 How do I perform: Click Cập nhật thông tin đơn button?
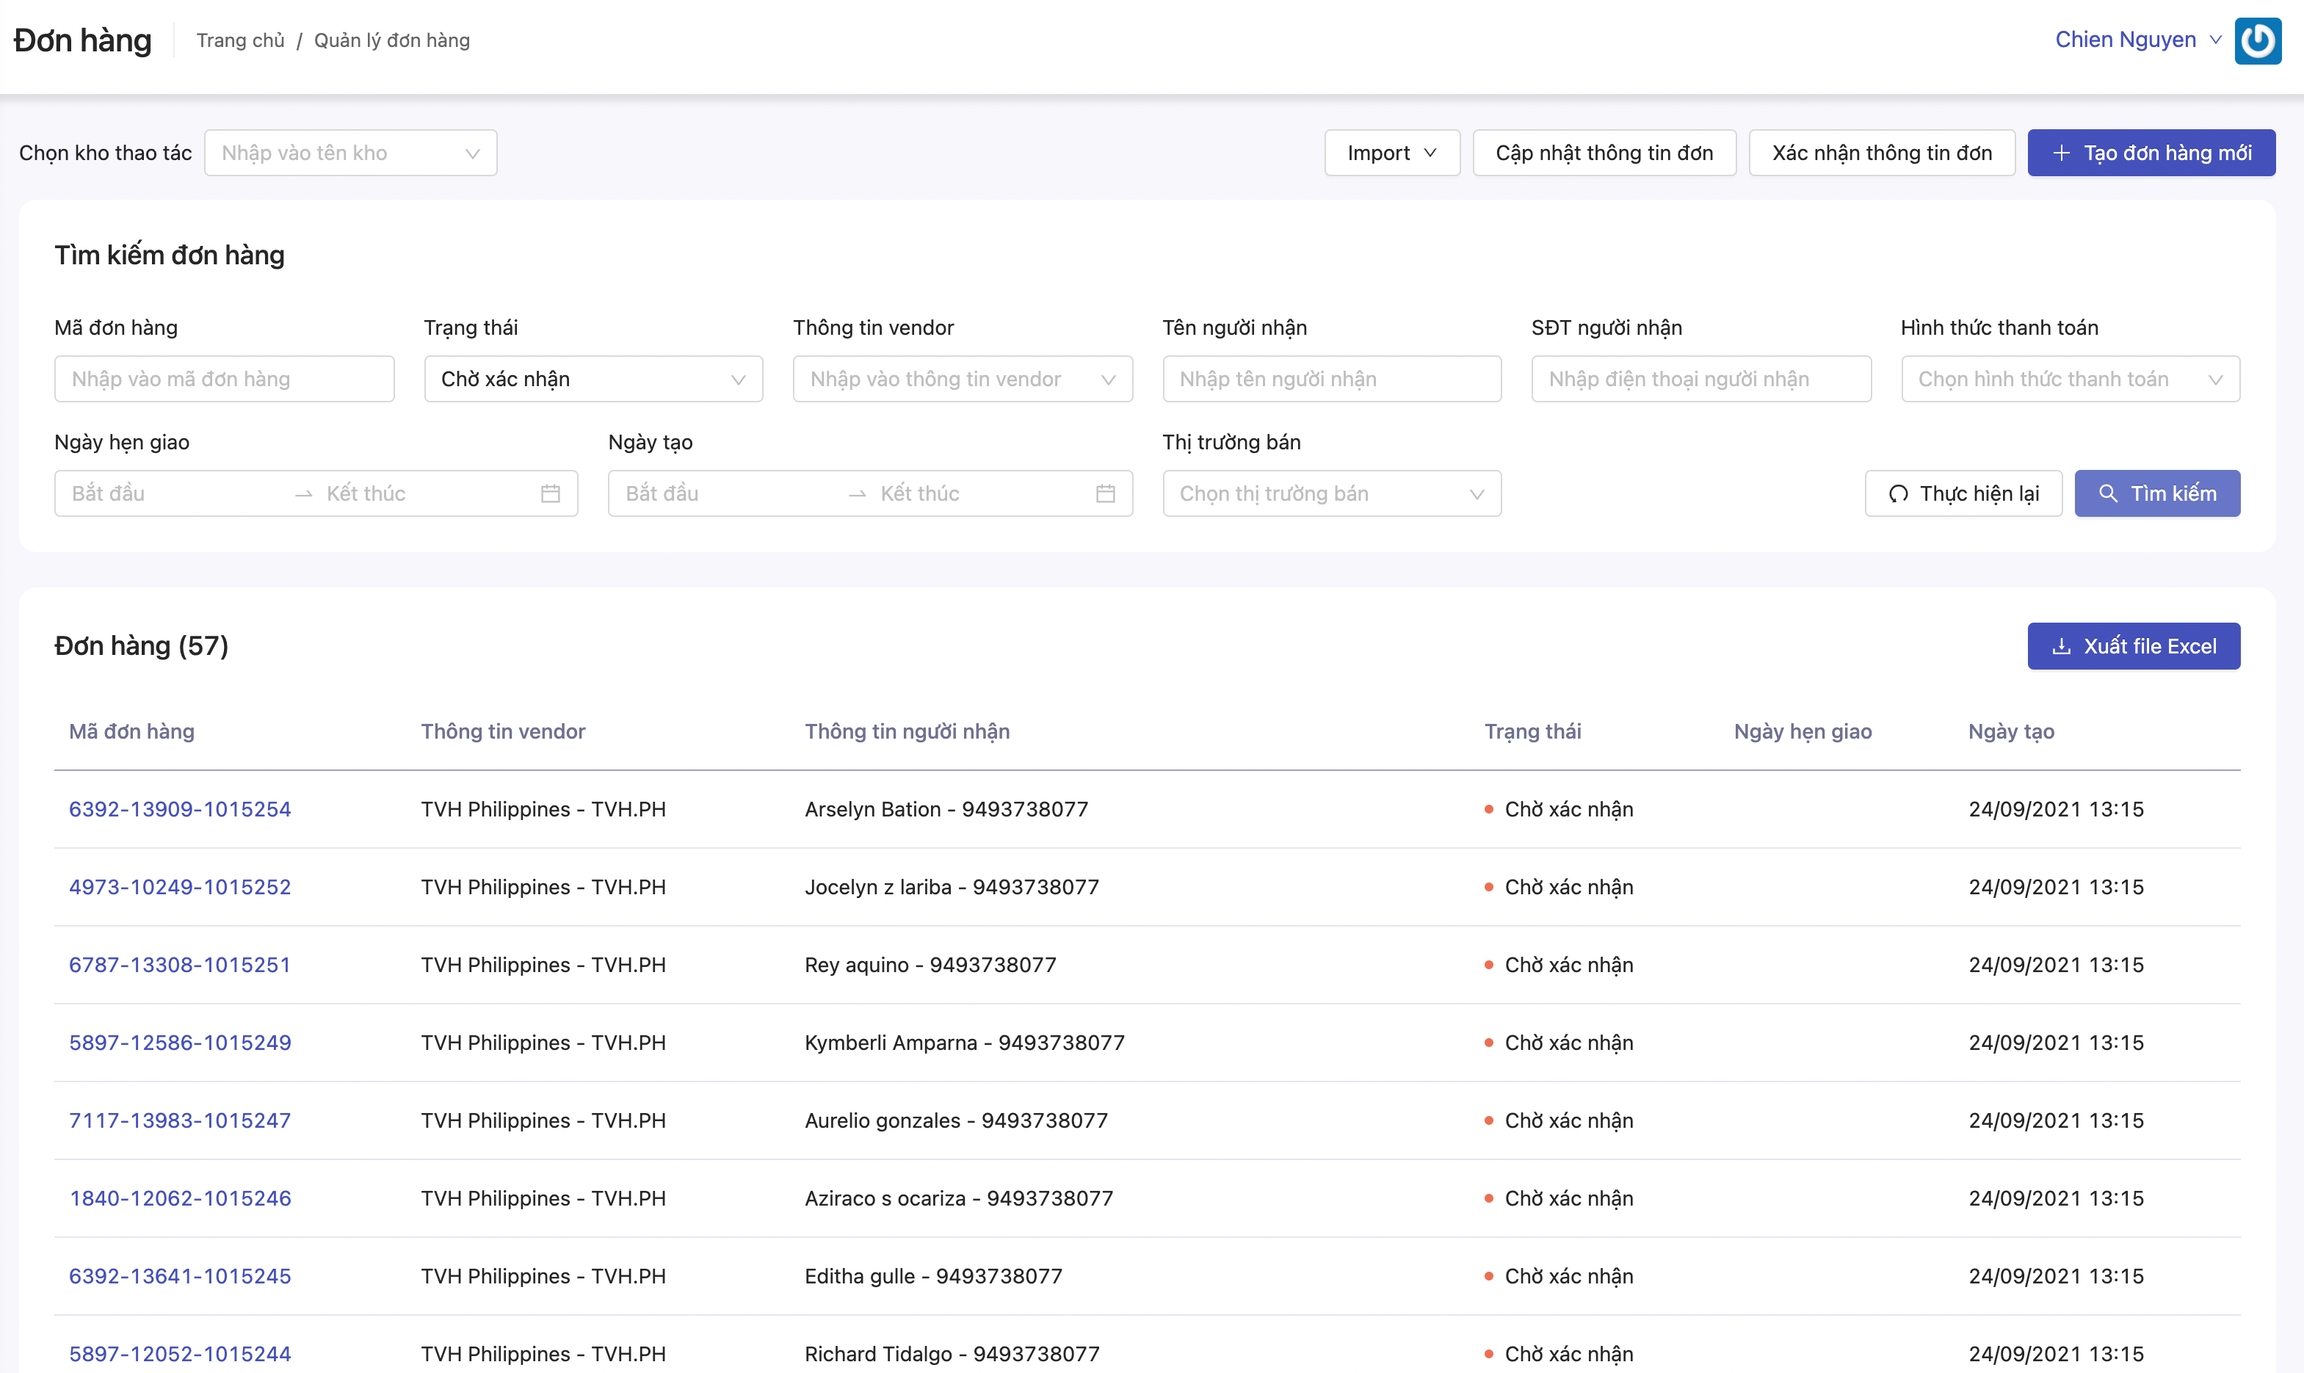1603,153
